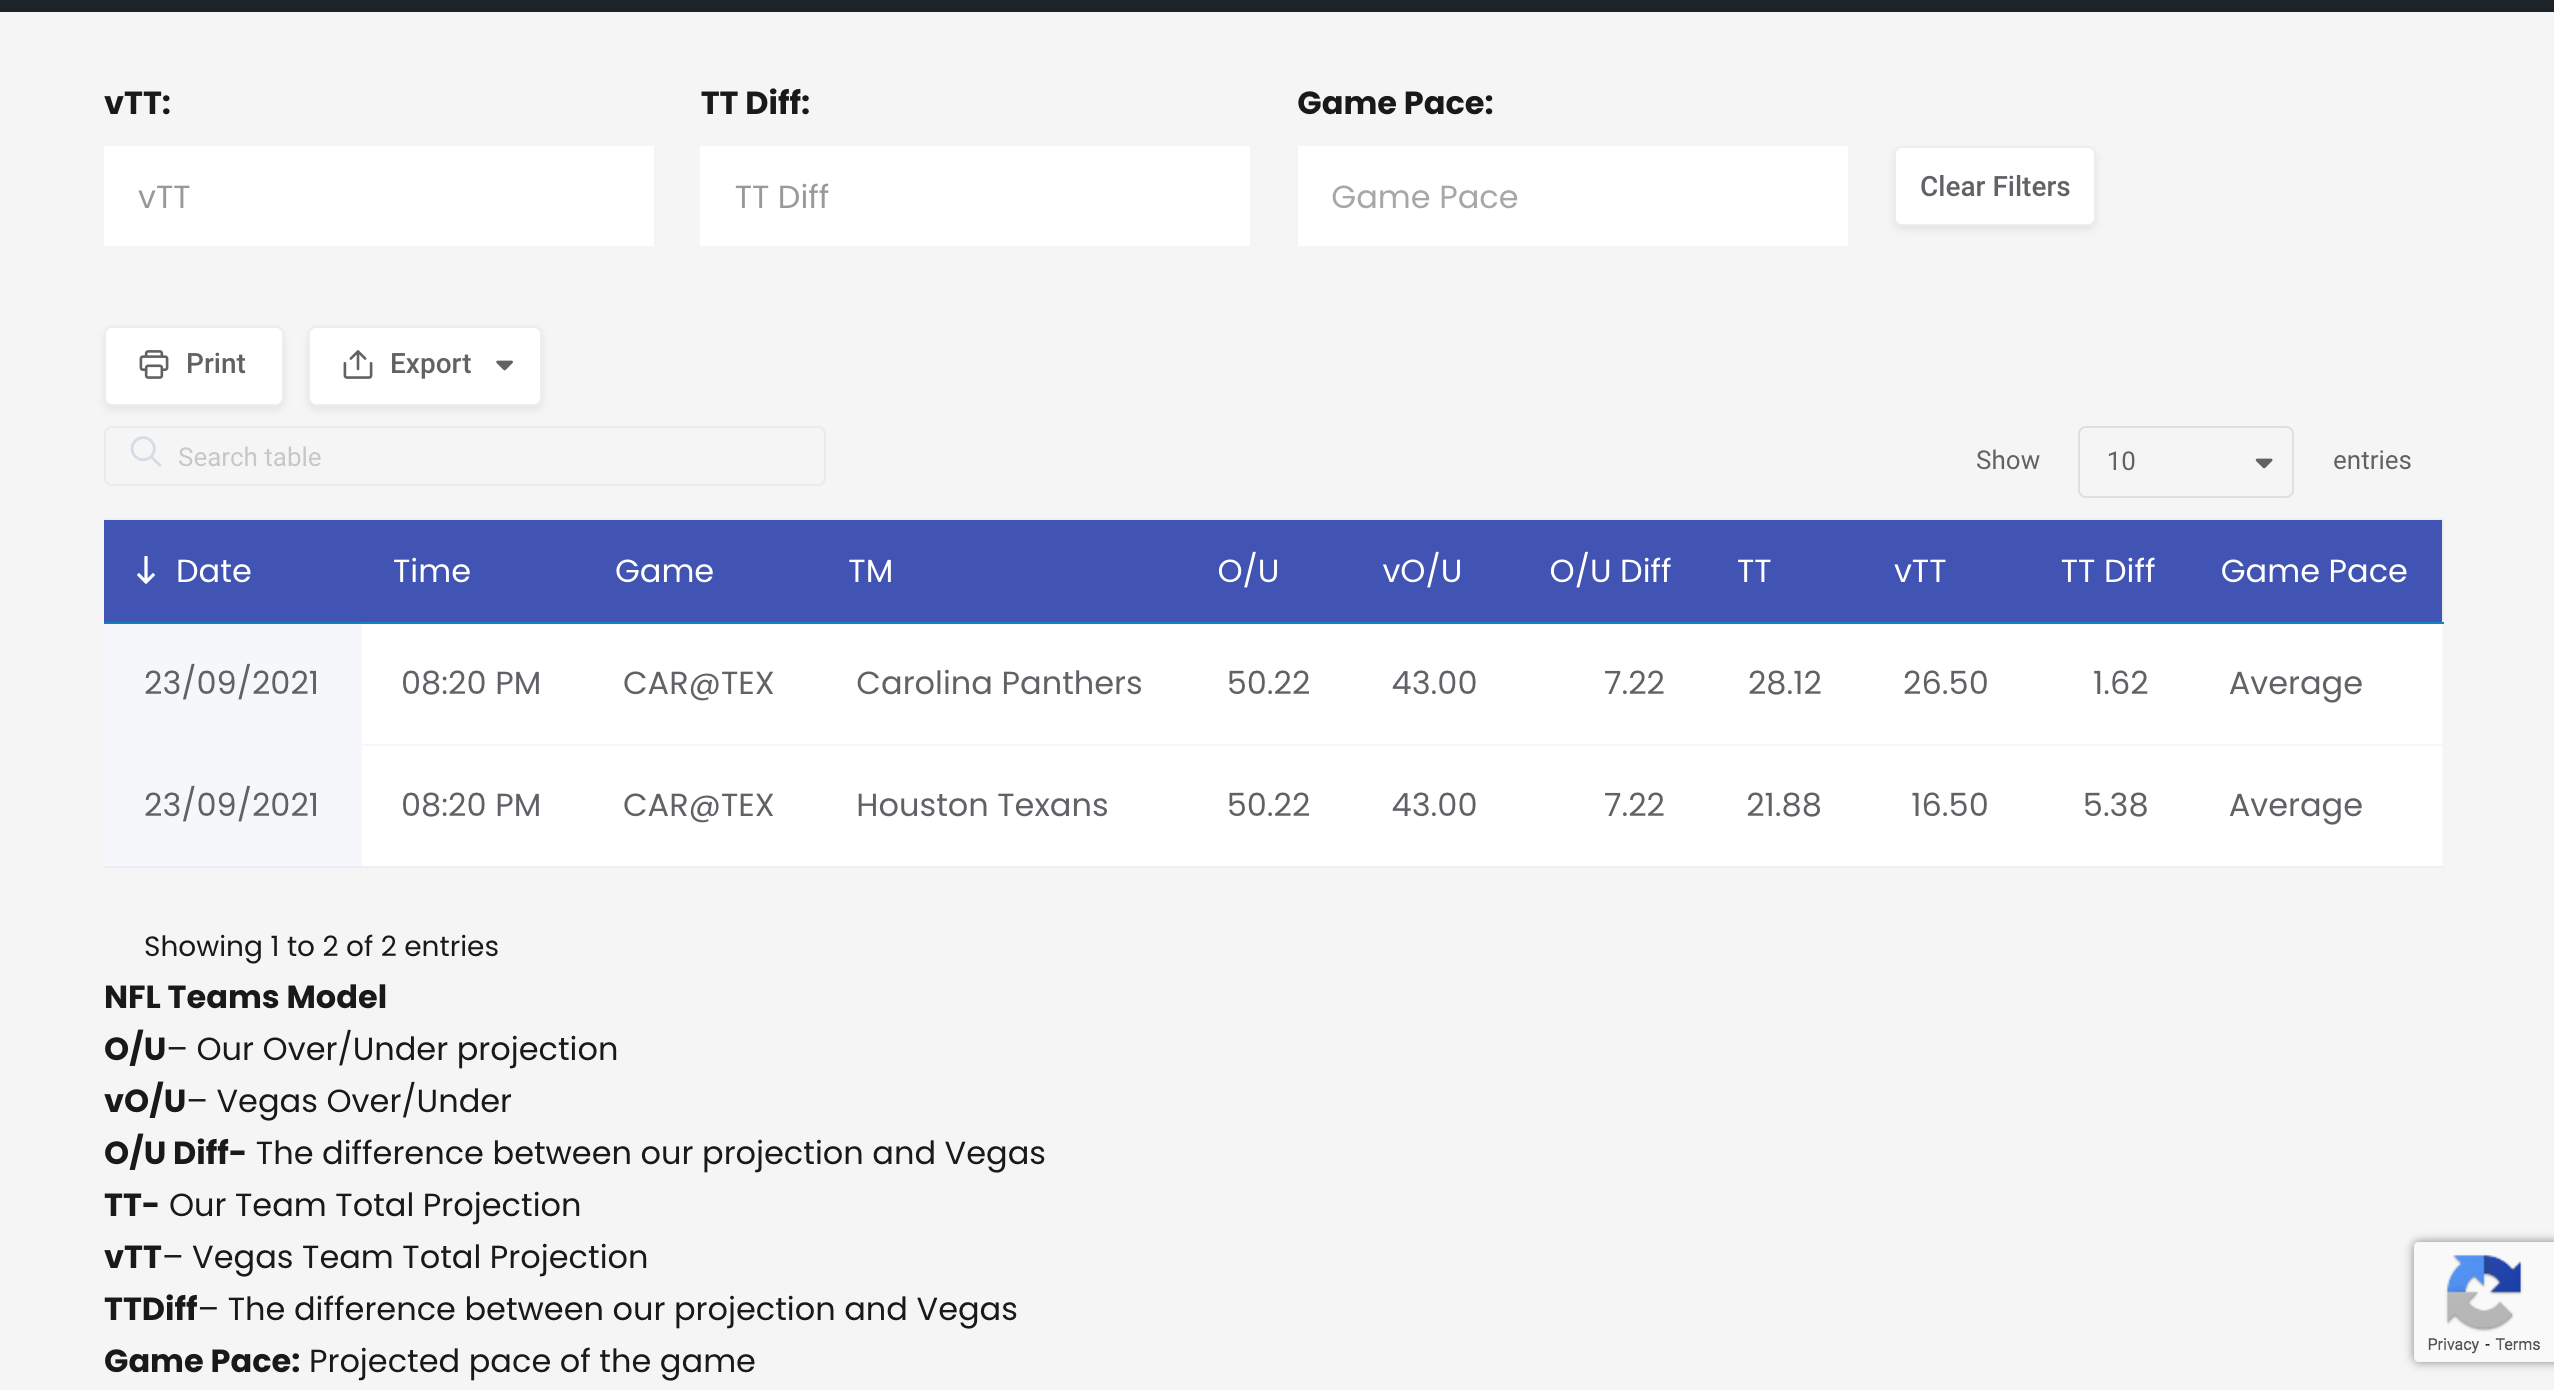Click the export upload icon
Image resolution: width=2554 pixels, height=1390 pixels.
click(358, 364)
